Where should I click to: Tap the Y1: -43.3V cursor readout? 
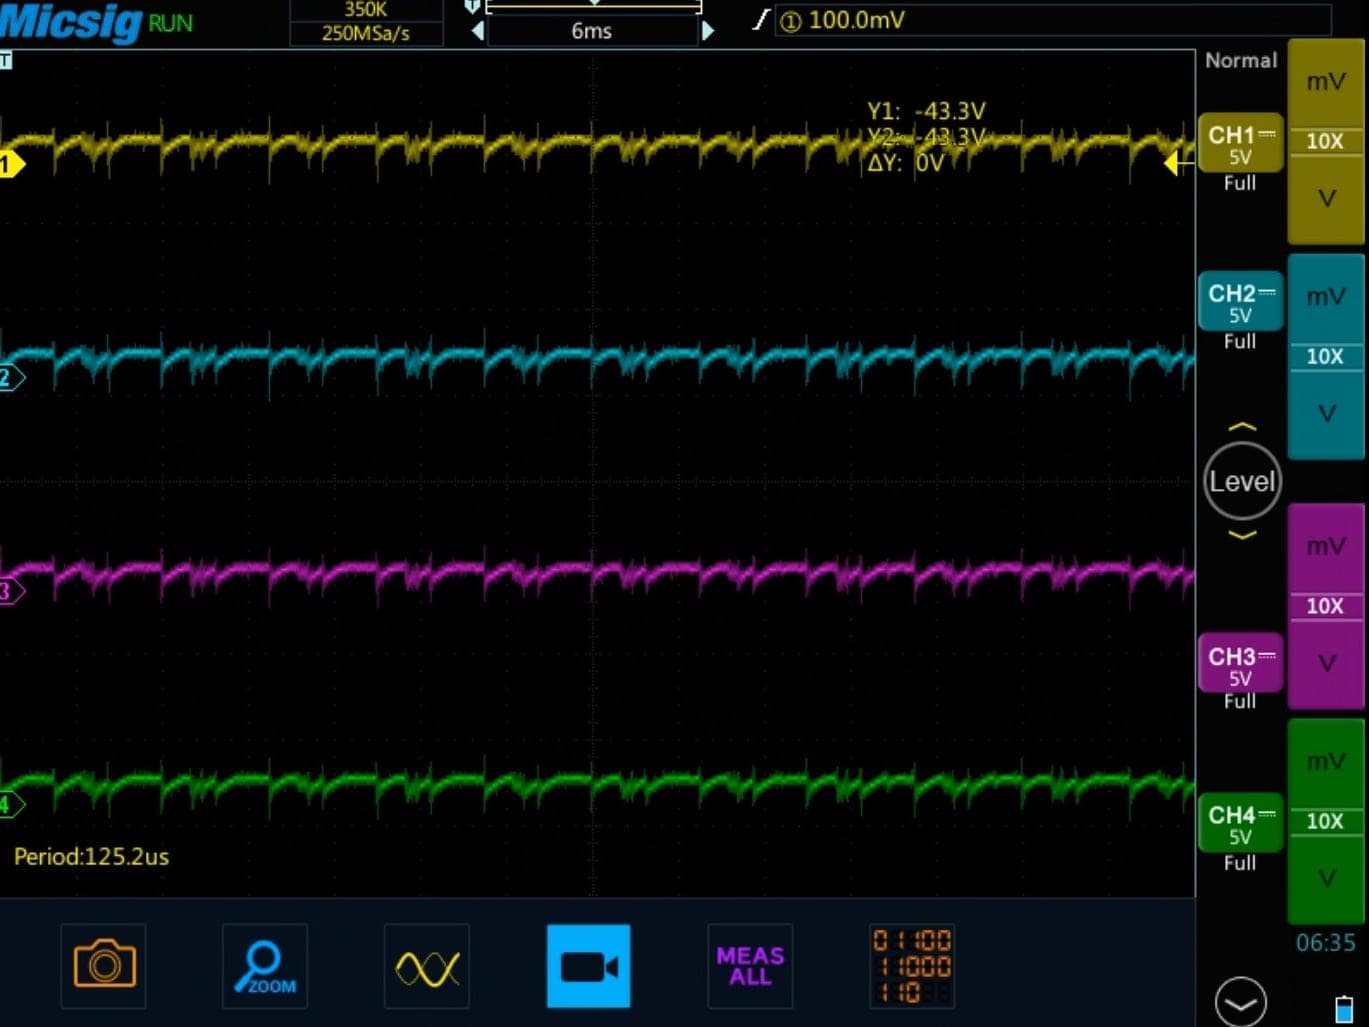926,110
